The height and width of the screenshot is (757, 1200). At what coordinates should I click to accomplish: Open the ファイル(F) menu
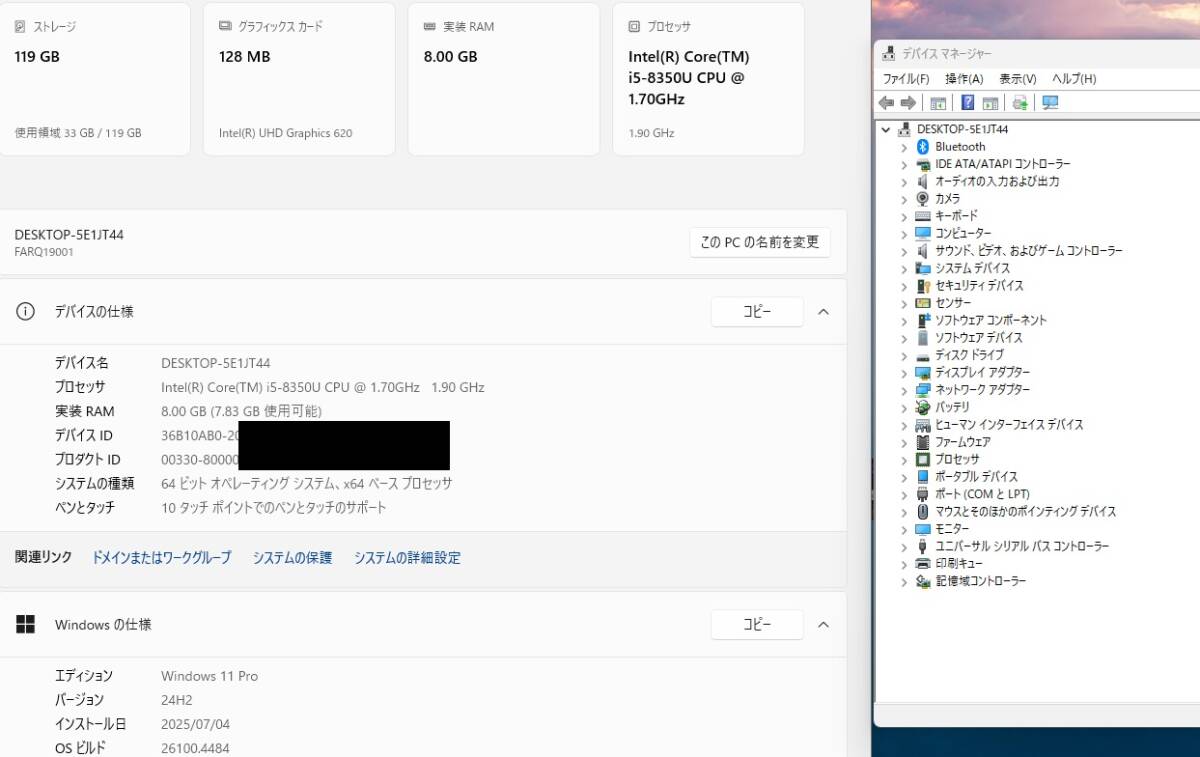point(906,79)
